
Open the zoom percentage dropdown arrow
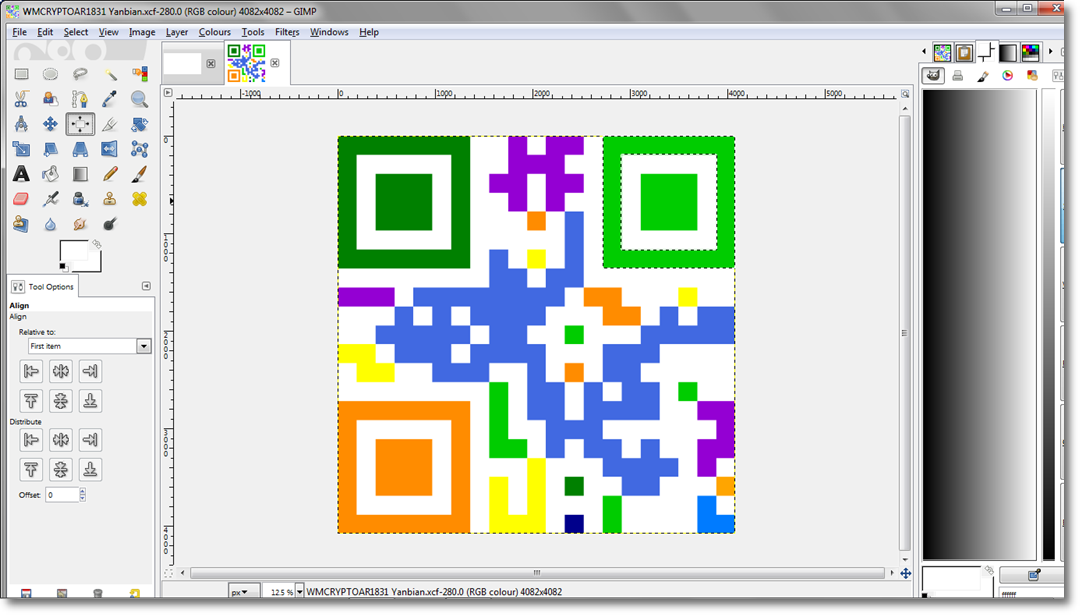(x=300, y=592)
